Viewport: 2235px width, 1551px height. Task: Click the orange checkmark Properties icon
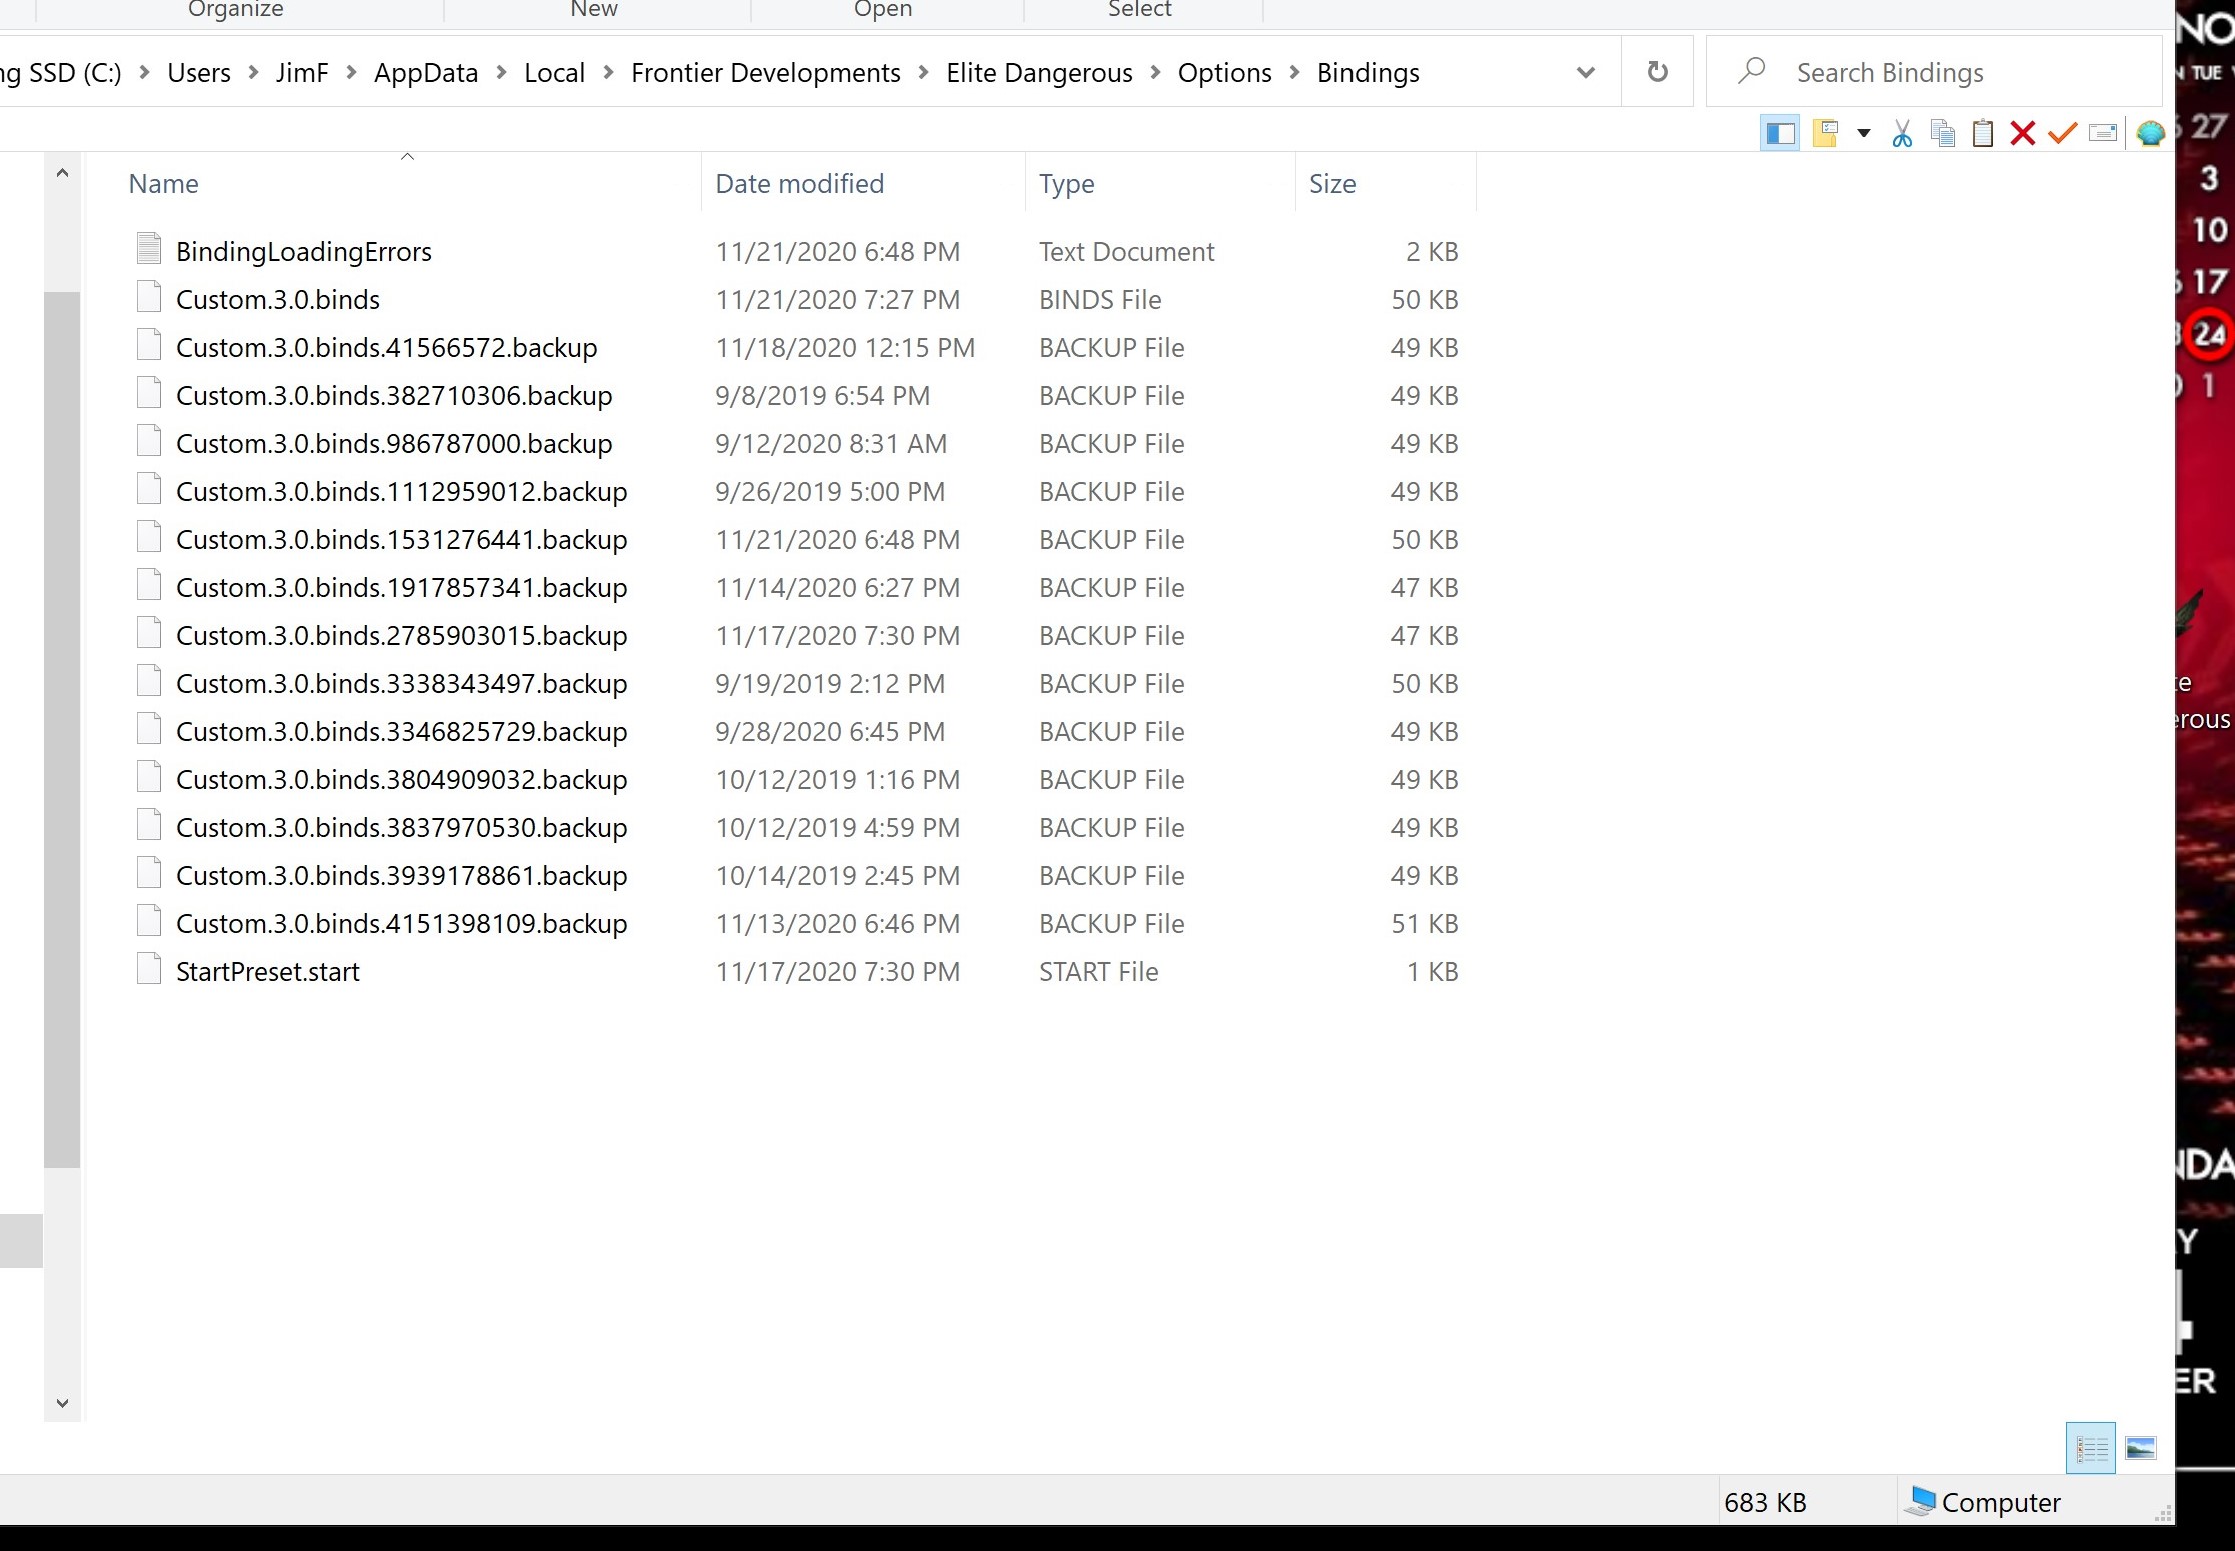point(2062,133)
